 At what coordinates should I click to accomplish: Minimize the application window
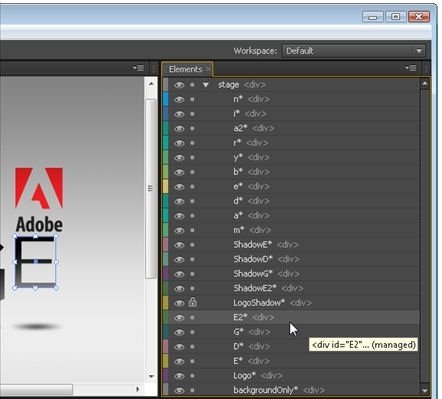373,16
